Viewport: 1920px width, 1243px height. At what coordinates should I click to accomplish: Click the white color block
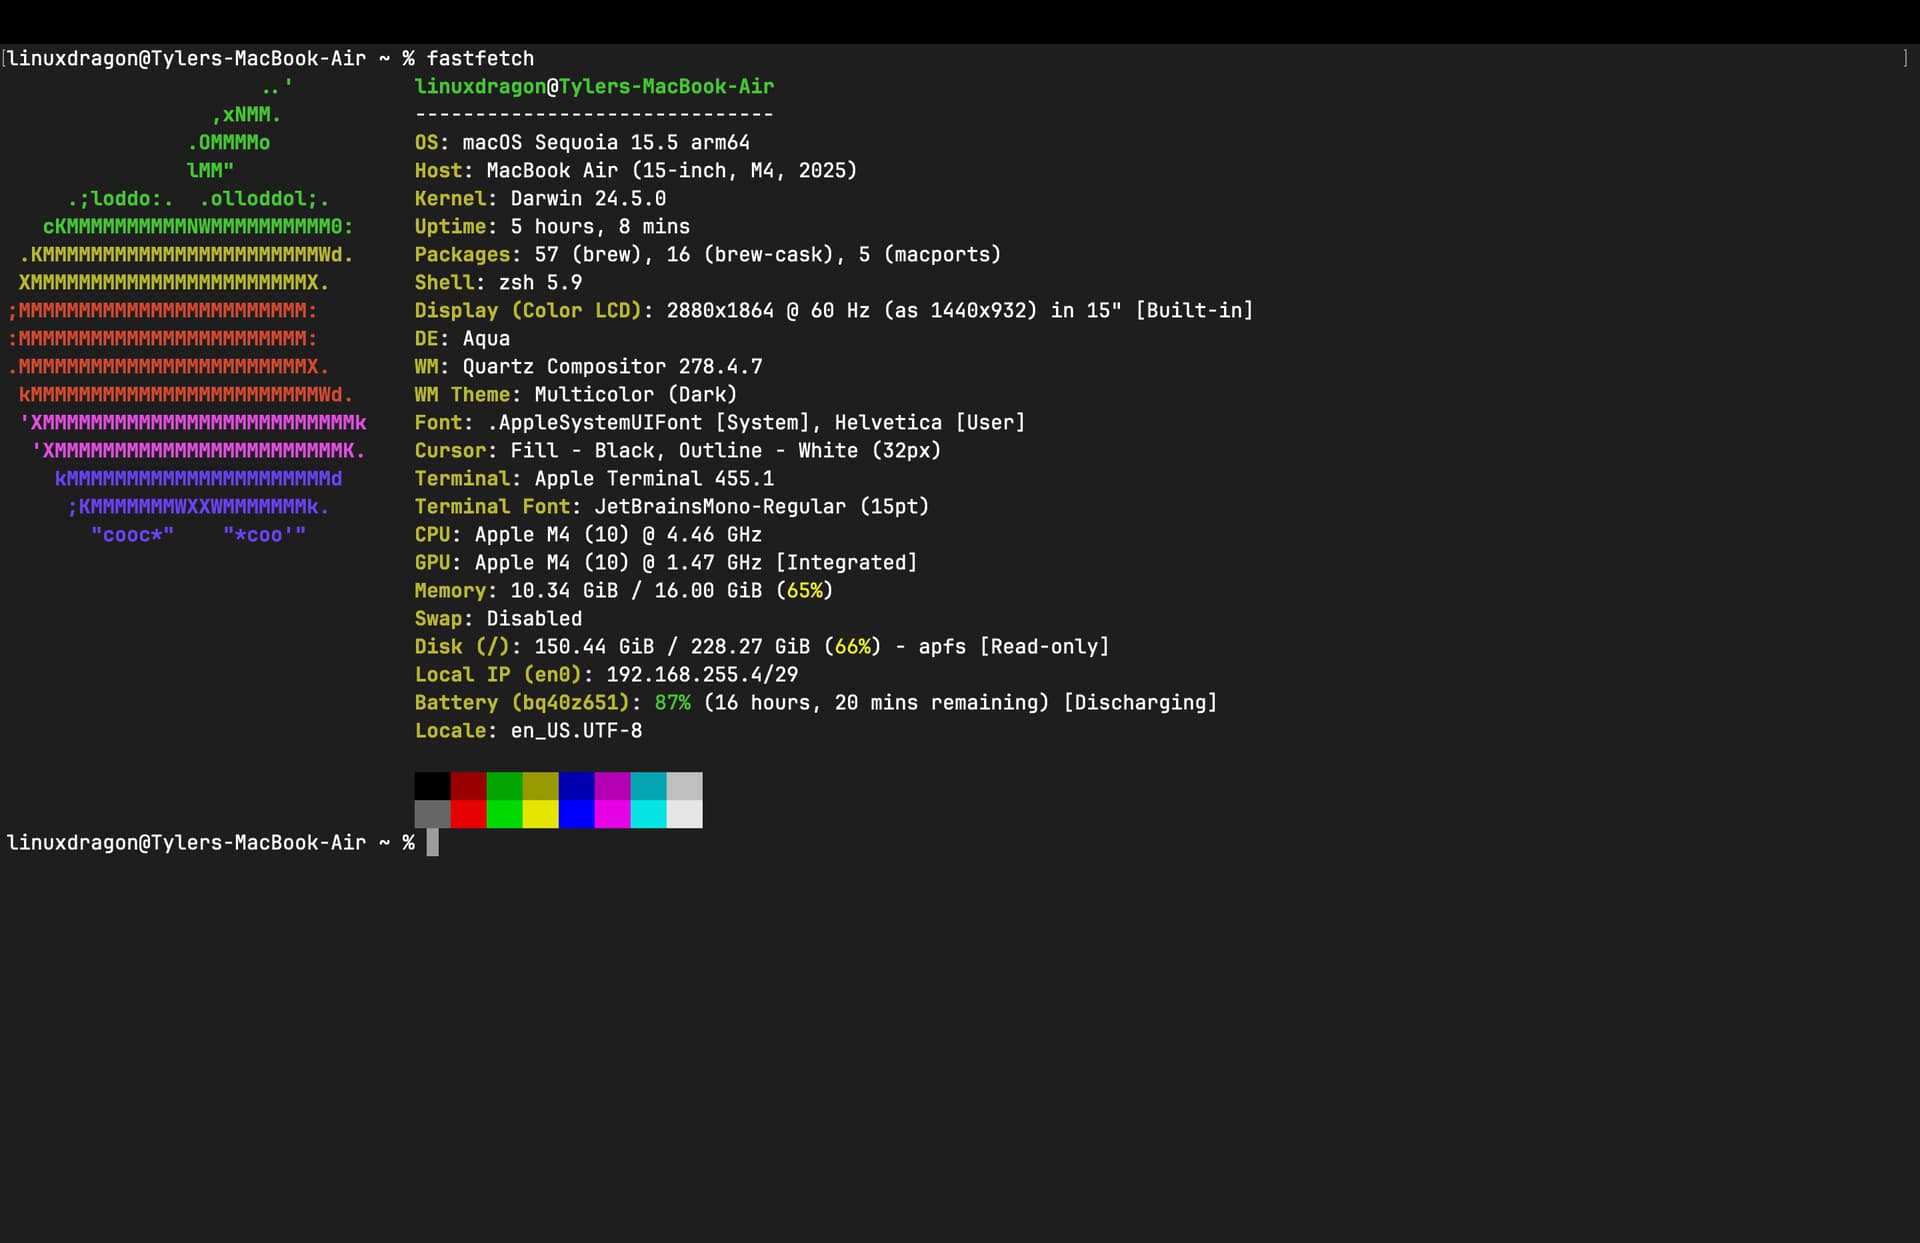coord(684,814)
